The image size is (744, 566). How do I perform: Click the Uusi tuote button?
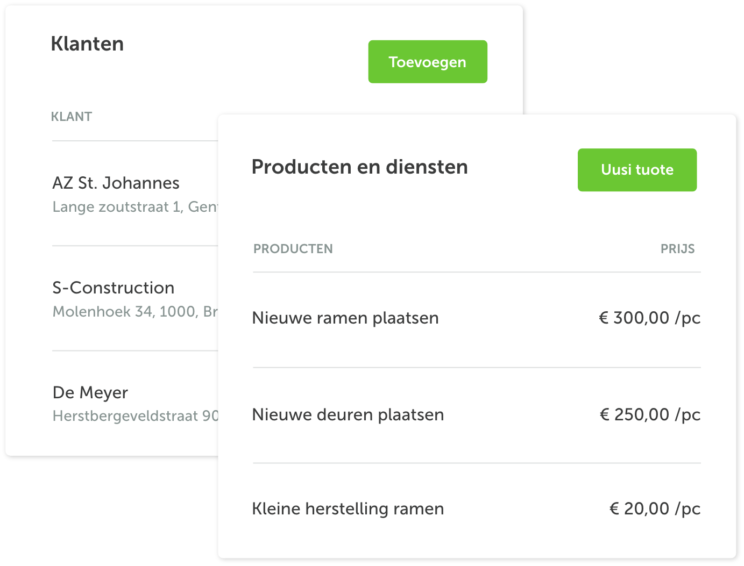(637, 170)
